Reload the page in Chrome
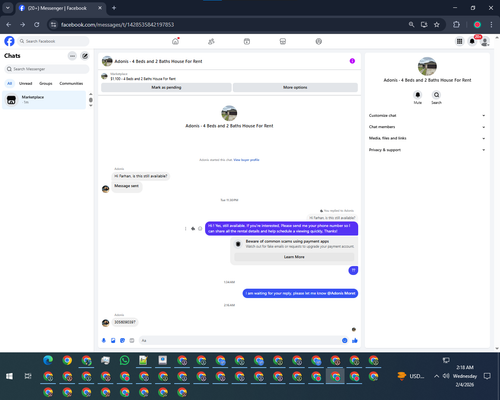500x400 pixels. coord(37,25)
